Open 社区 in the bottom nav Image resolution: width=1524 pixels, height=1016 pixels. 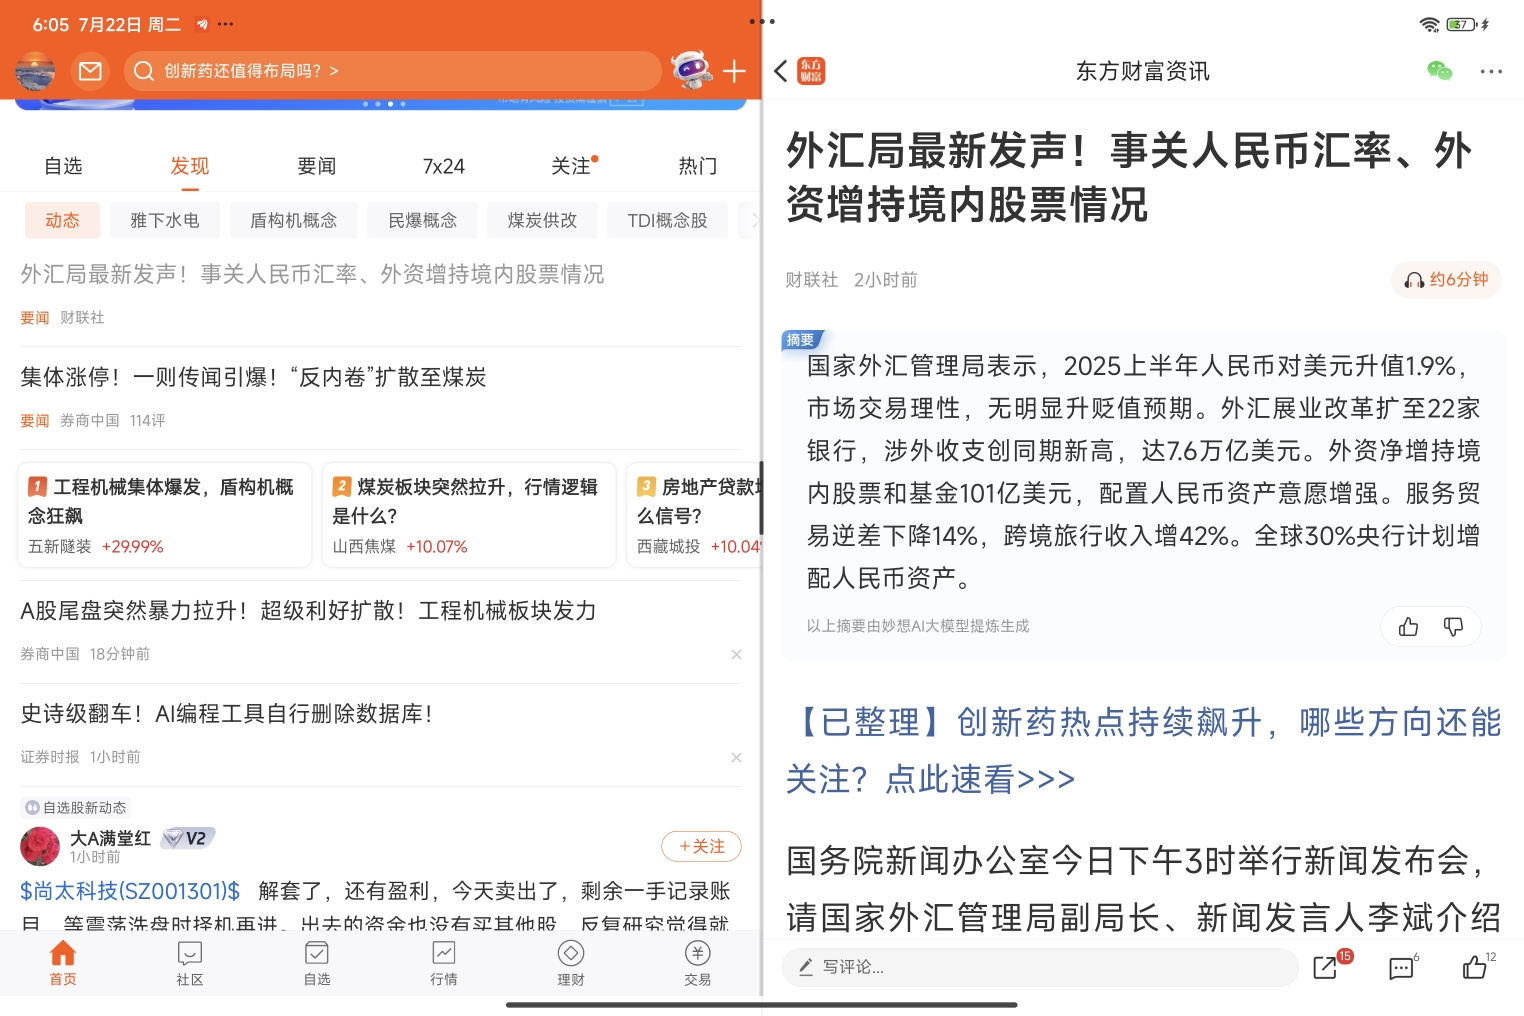click(x=190, y=963)
